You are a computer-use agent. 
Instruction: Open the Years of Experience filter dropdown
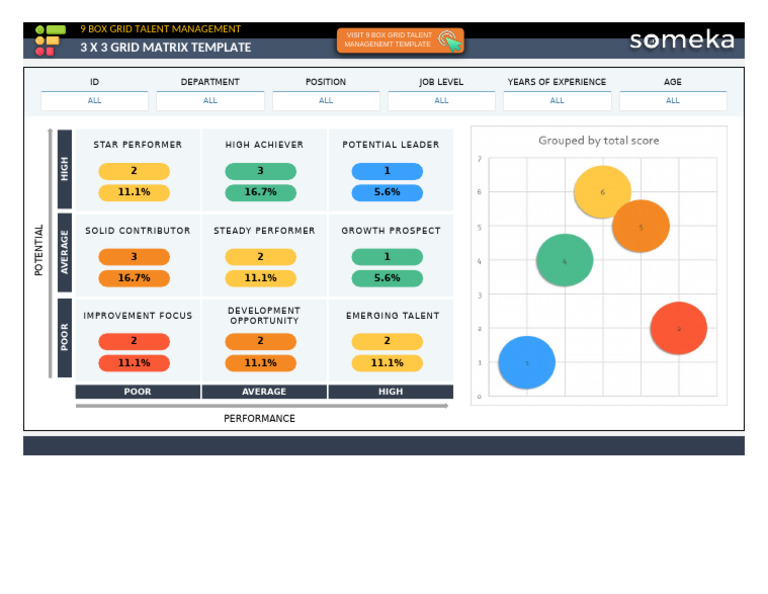[x=557, y=100]
